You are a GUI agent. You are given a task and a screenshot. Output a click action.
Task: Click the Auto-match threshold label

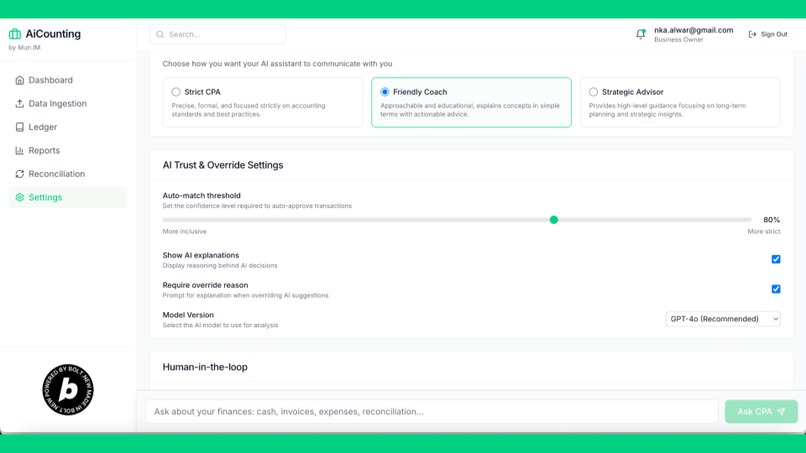[202, 195]
